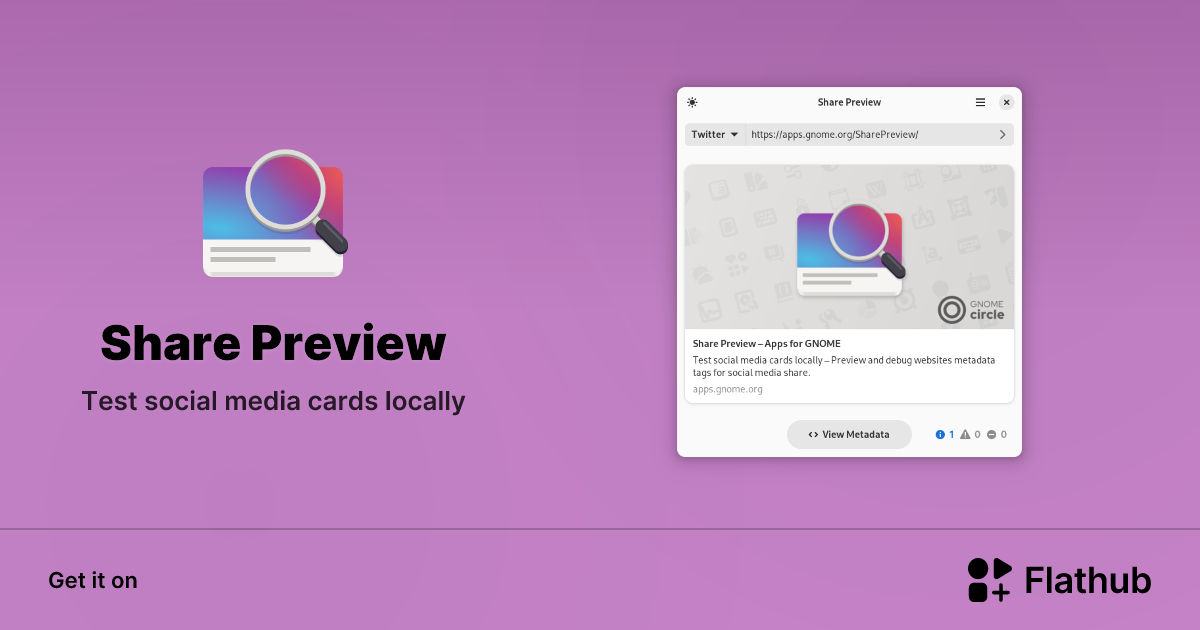The height and width of the screenshot is (630, 1200).
Task: Expand the platform selector chevron
Action: point(737,134)
